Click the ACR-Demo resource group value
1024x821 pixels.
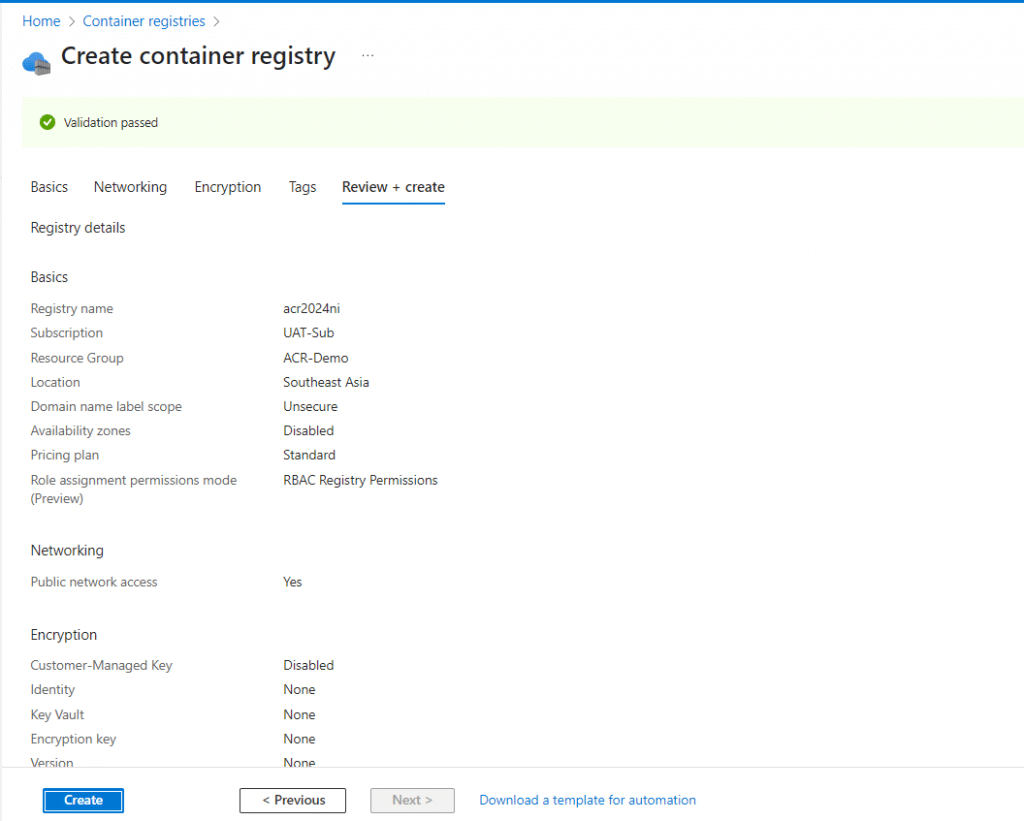click(x=315, y=358)
